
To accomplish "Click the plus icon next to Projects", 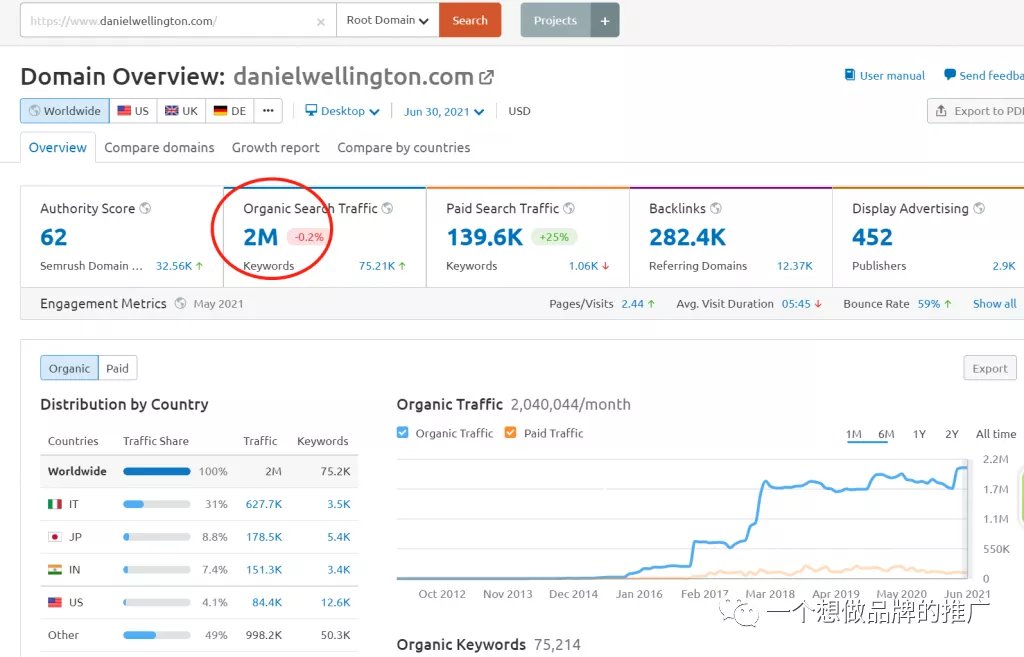I will [605, 21].
